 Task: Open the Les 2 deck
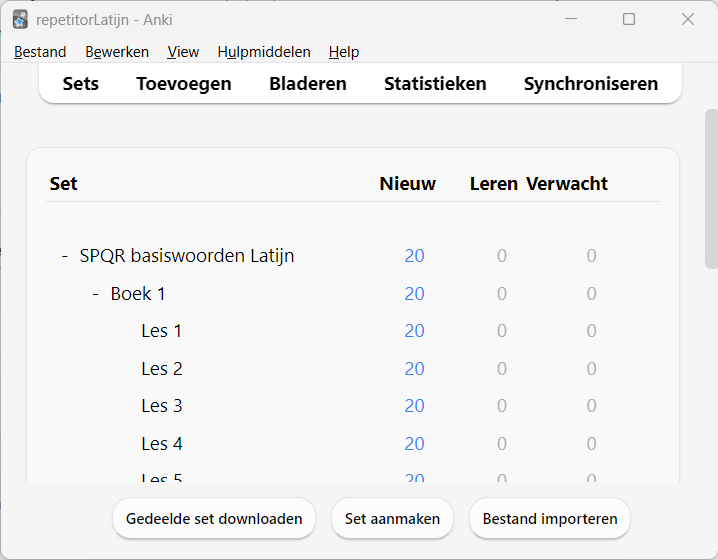(162, 369)
